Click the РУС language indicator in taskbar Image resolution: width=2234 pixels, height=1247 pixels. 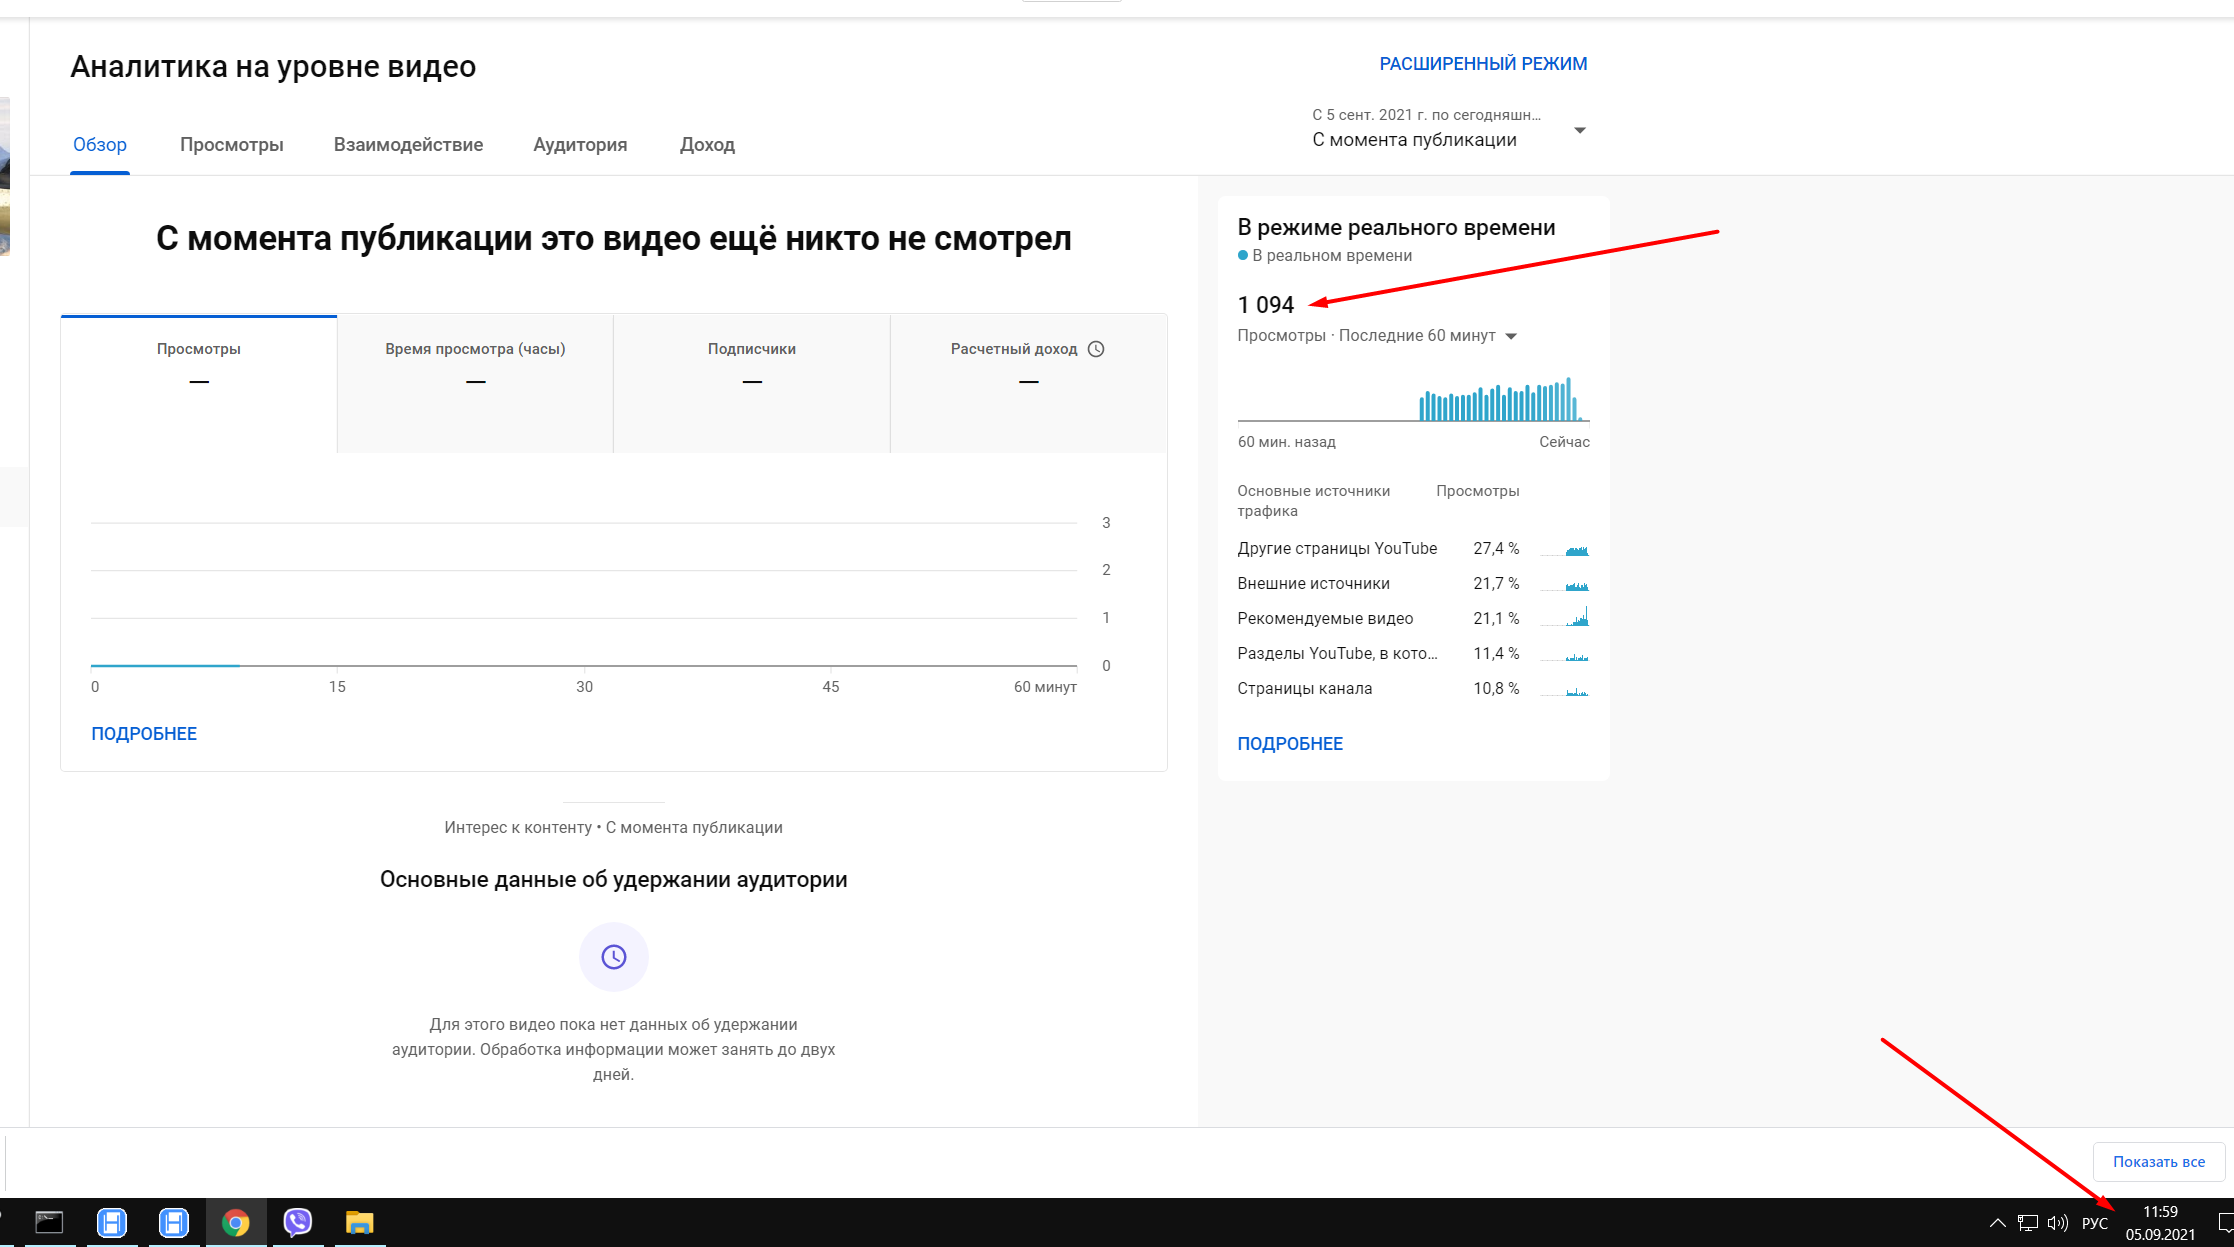click(2094, 1223)
